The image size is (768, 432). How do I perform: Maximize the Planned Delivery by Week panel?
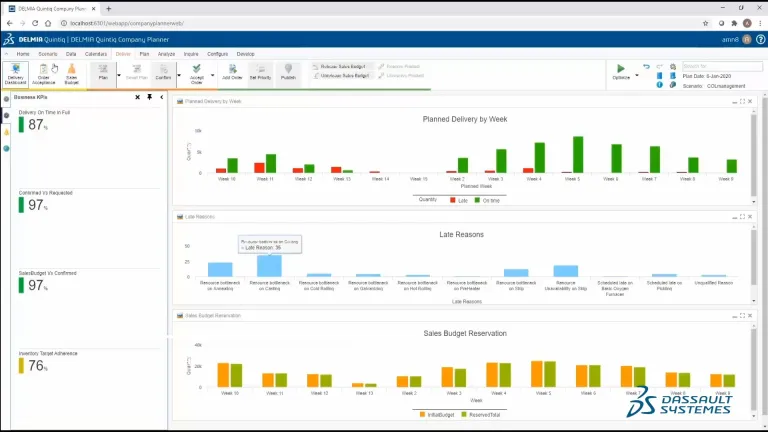click(x=742, y=101)
